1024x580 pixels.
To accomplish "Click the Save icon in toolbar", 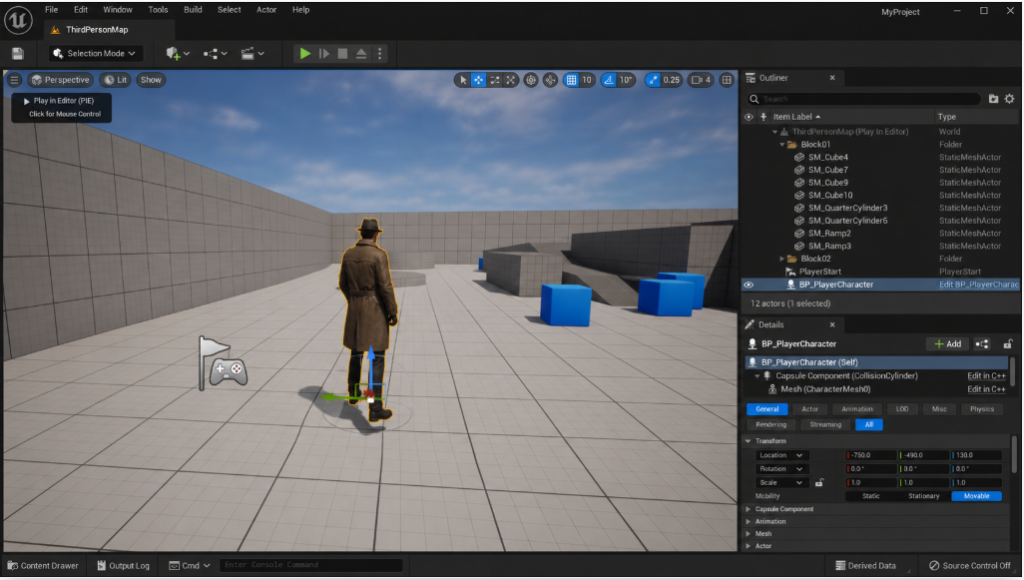I will click(x=18, y=54).
